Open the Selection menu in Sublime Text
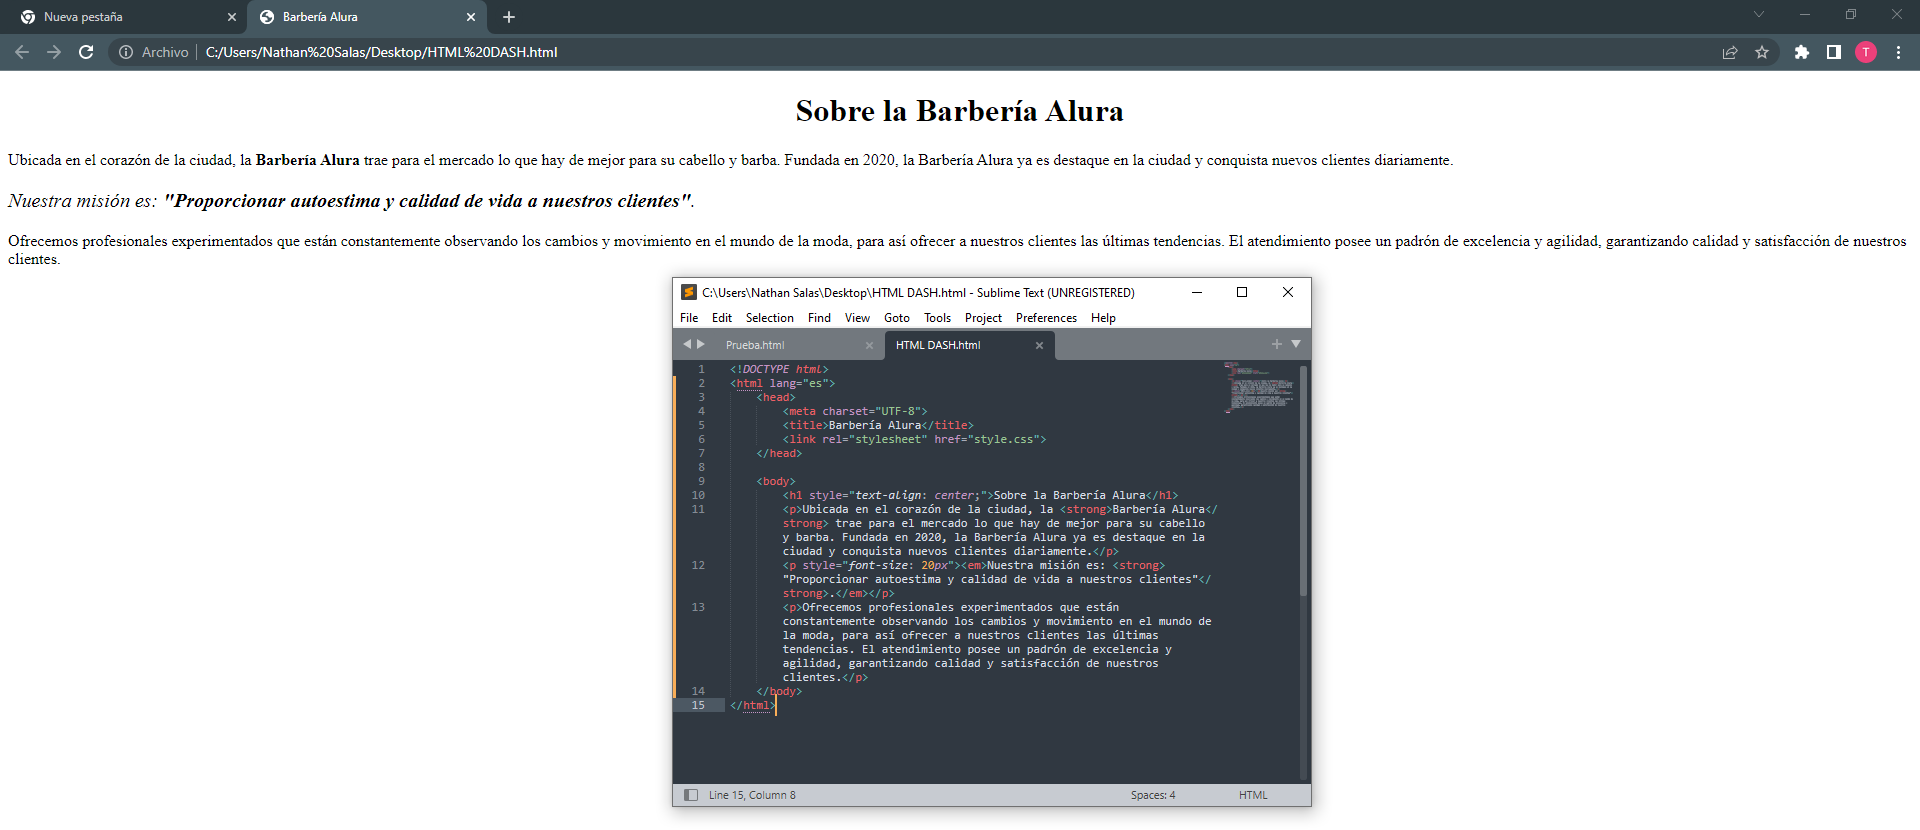Viewport: 1920px width, 830px height. [769, 318]
